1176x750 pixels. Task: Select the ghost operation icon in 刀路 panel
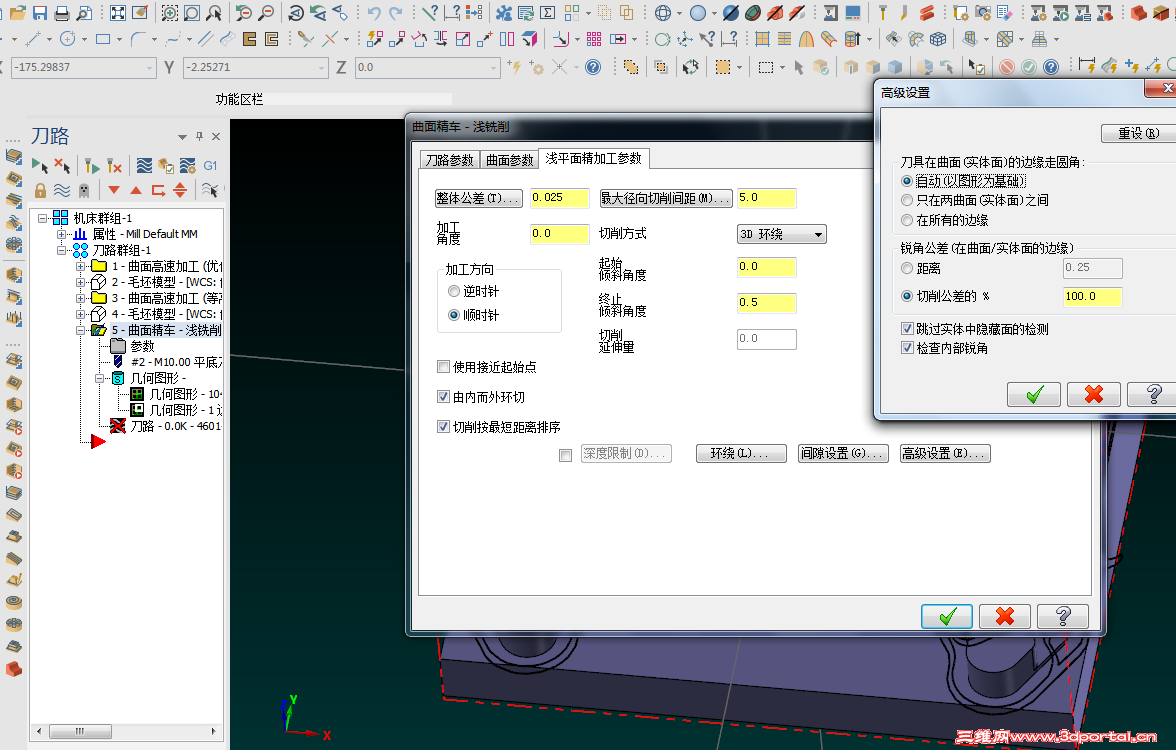pos(84,190)
